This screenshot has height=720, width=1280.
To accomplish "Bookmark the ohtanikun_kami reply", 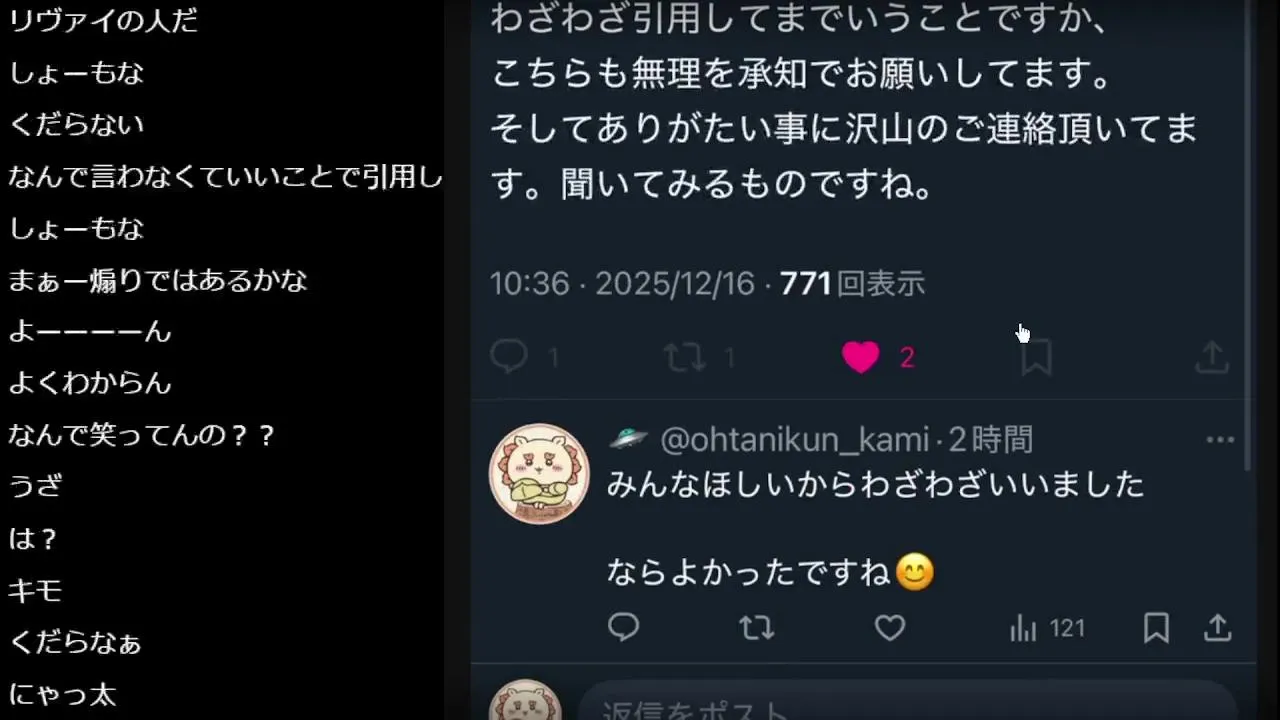I will click(1156, 628).
